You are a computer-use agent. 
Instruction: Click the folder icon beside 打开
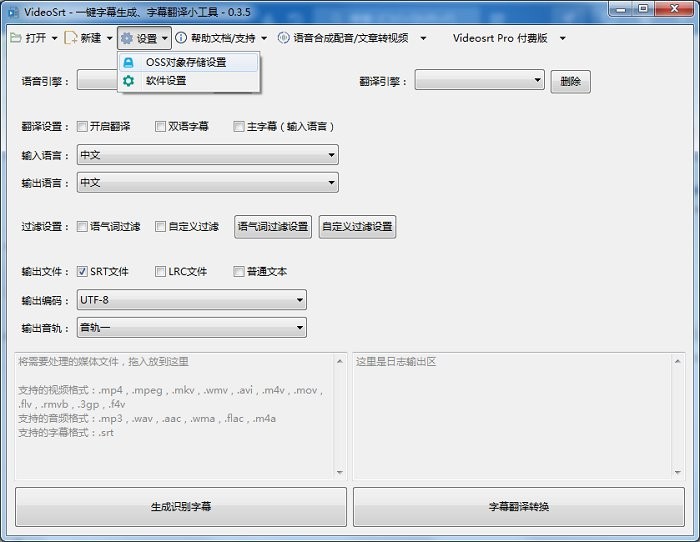pyautogui.click(x=15, y=38)
